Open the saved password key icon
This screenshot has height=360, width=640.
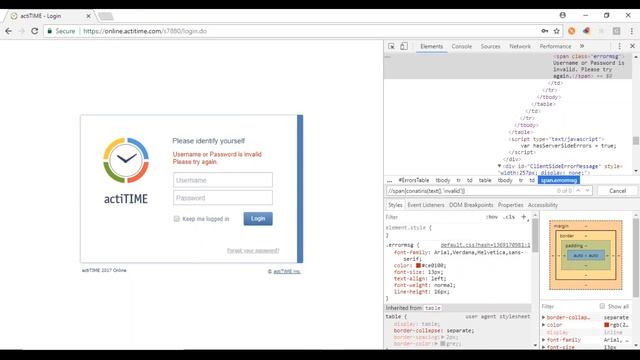pyautogui.click(x=544, y=31)
